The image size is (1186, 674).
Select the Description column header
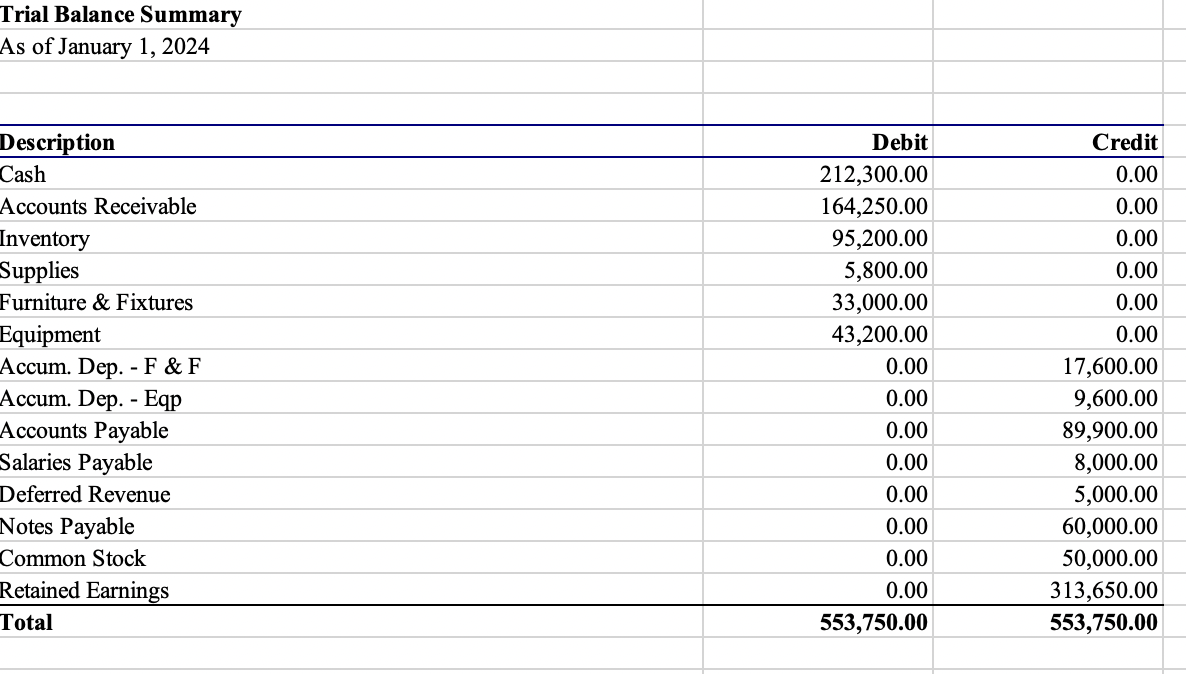(x=57, y=142)
